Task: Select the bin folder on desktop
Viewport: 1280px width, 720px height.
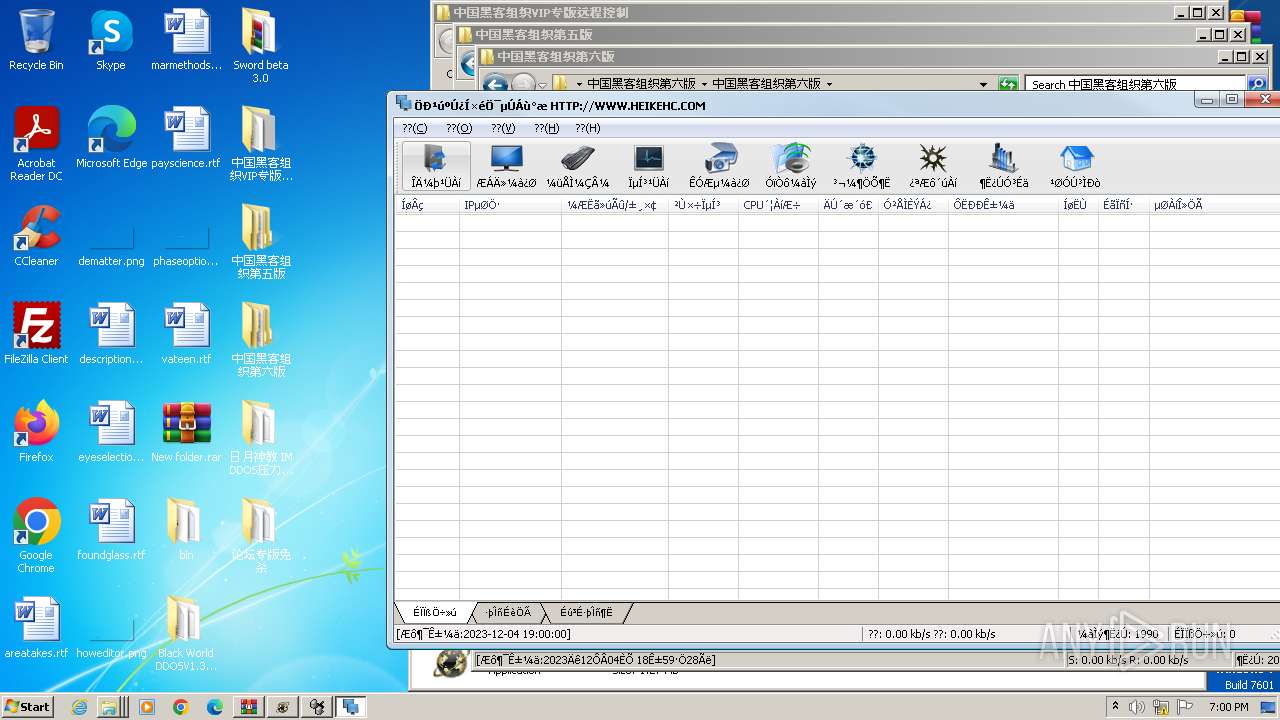Action: tap(186, 531)
